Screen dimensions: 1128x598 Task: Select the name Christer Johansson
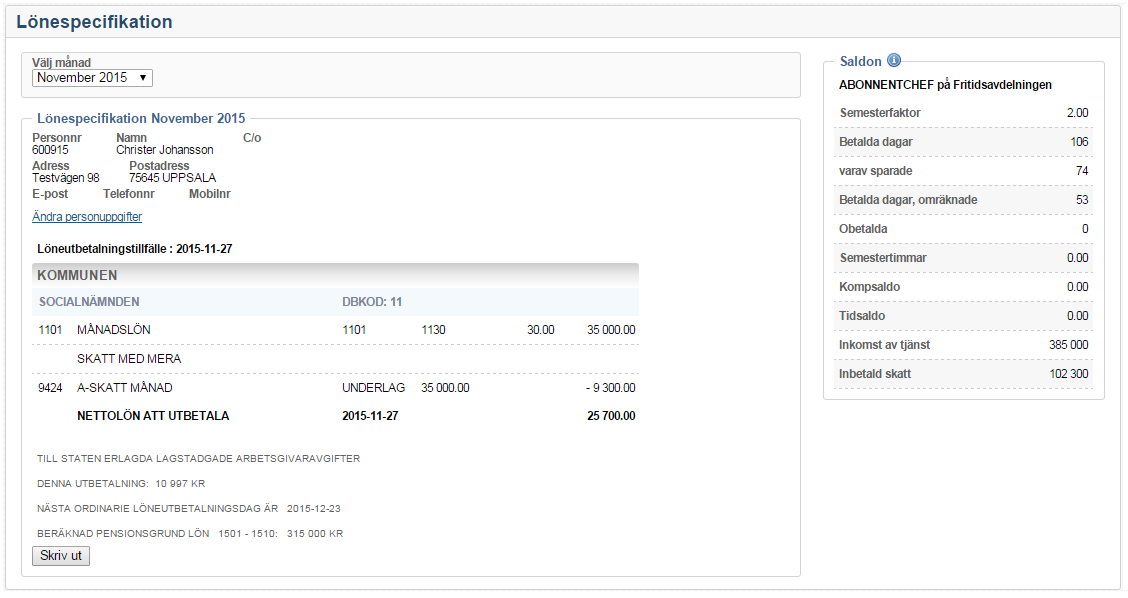pos(165,150)
